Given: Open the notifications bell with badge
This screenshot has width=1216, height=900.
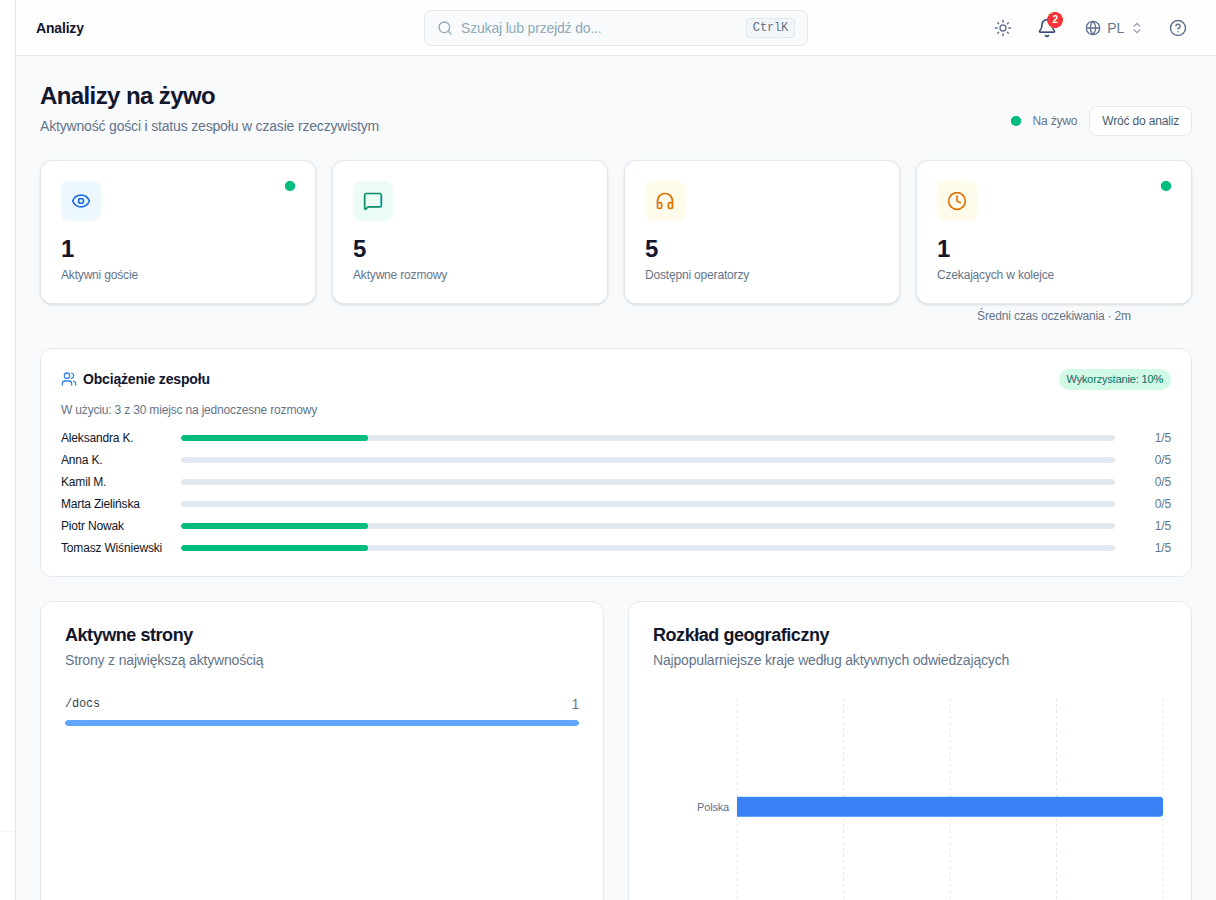Looking at the screenshot, I should (x=1047, y=28).
